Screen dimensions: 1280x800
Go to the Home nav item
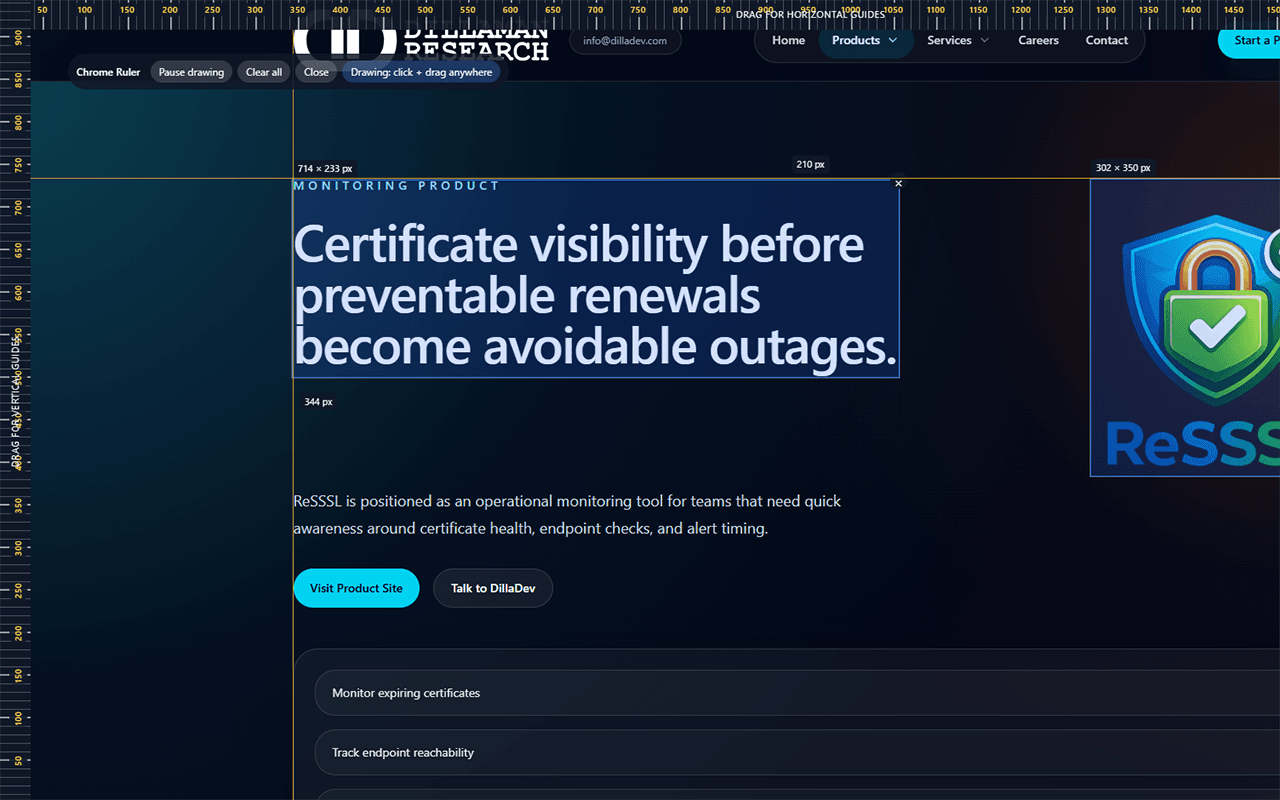pyautogui.click(x=788, y=41)
